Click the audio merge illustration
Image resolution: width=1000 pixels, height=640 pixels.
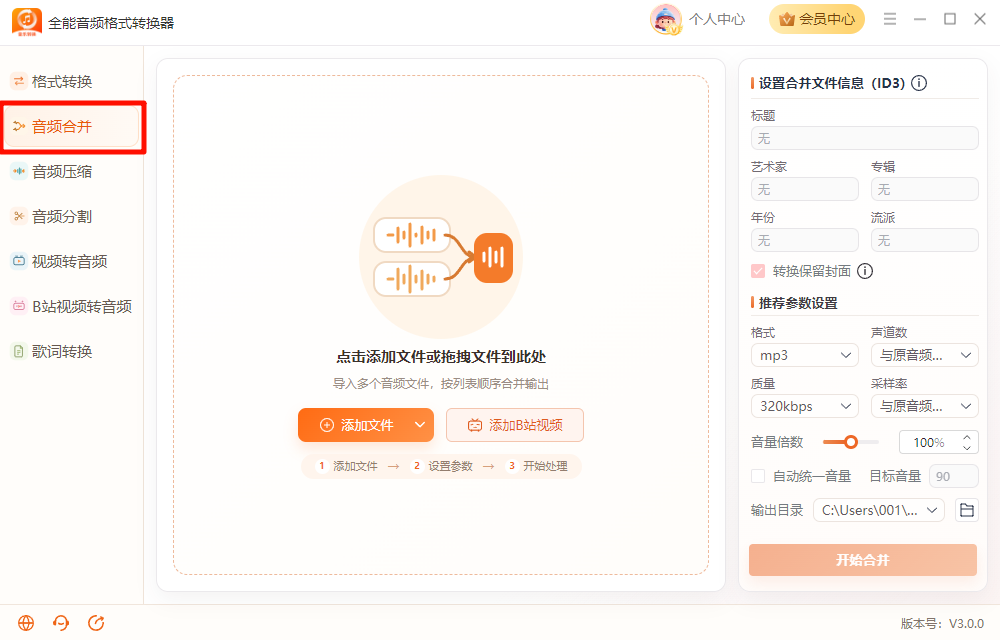[x=441, y=257]
